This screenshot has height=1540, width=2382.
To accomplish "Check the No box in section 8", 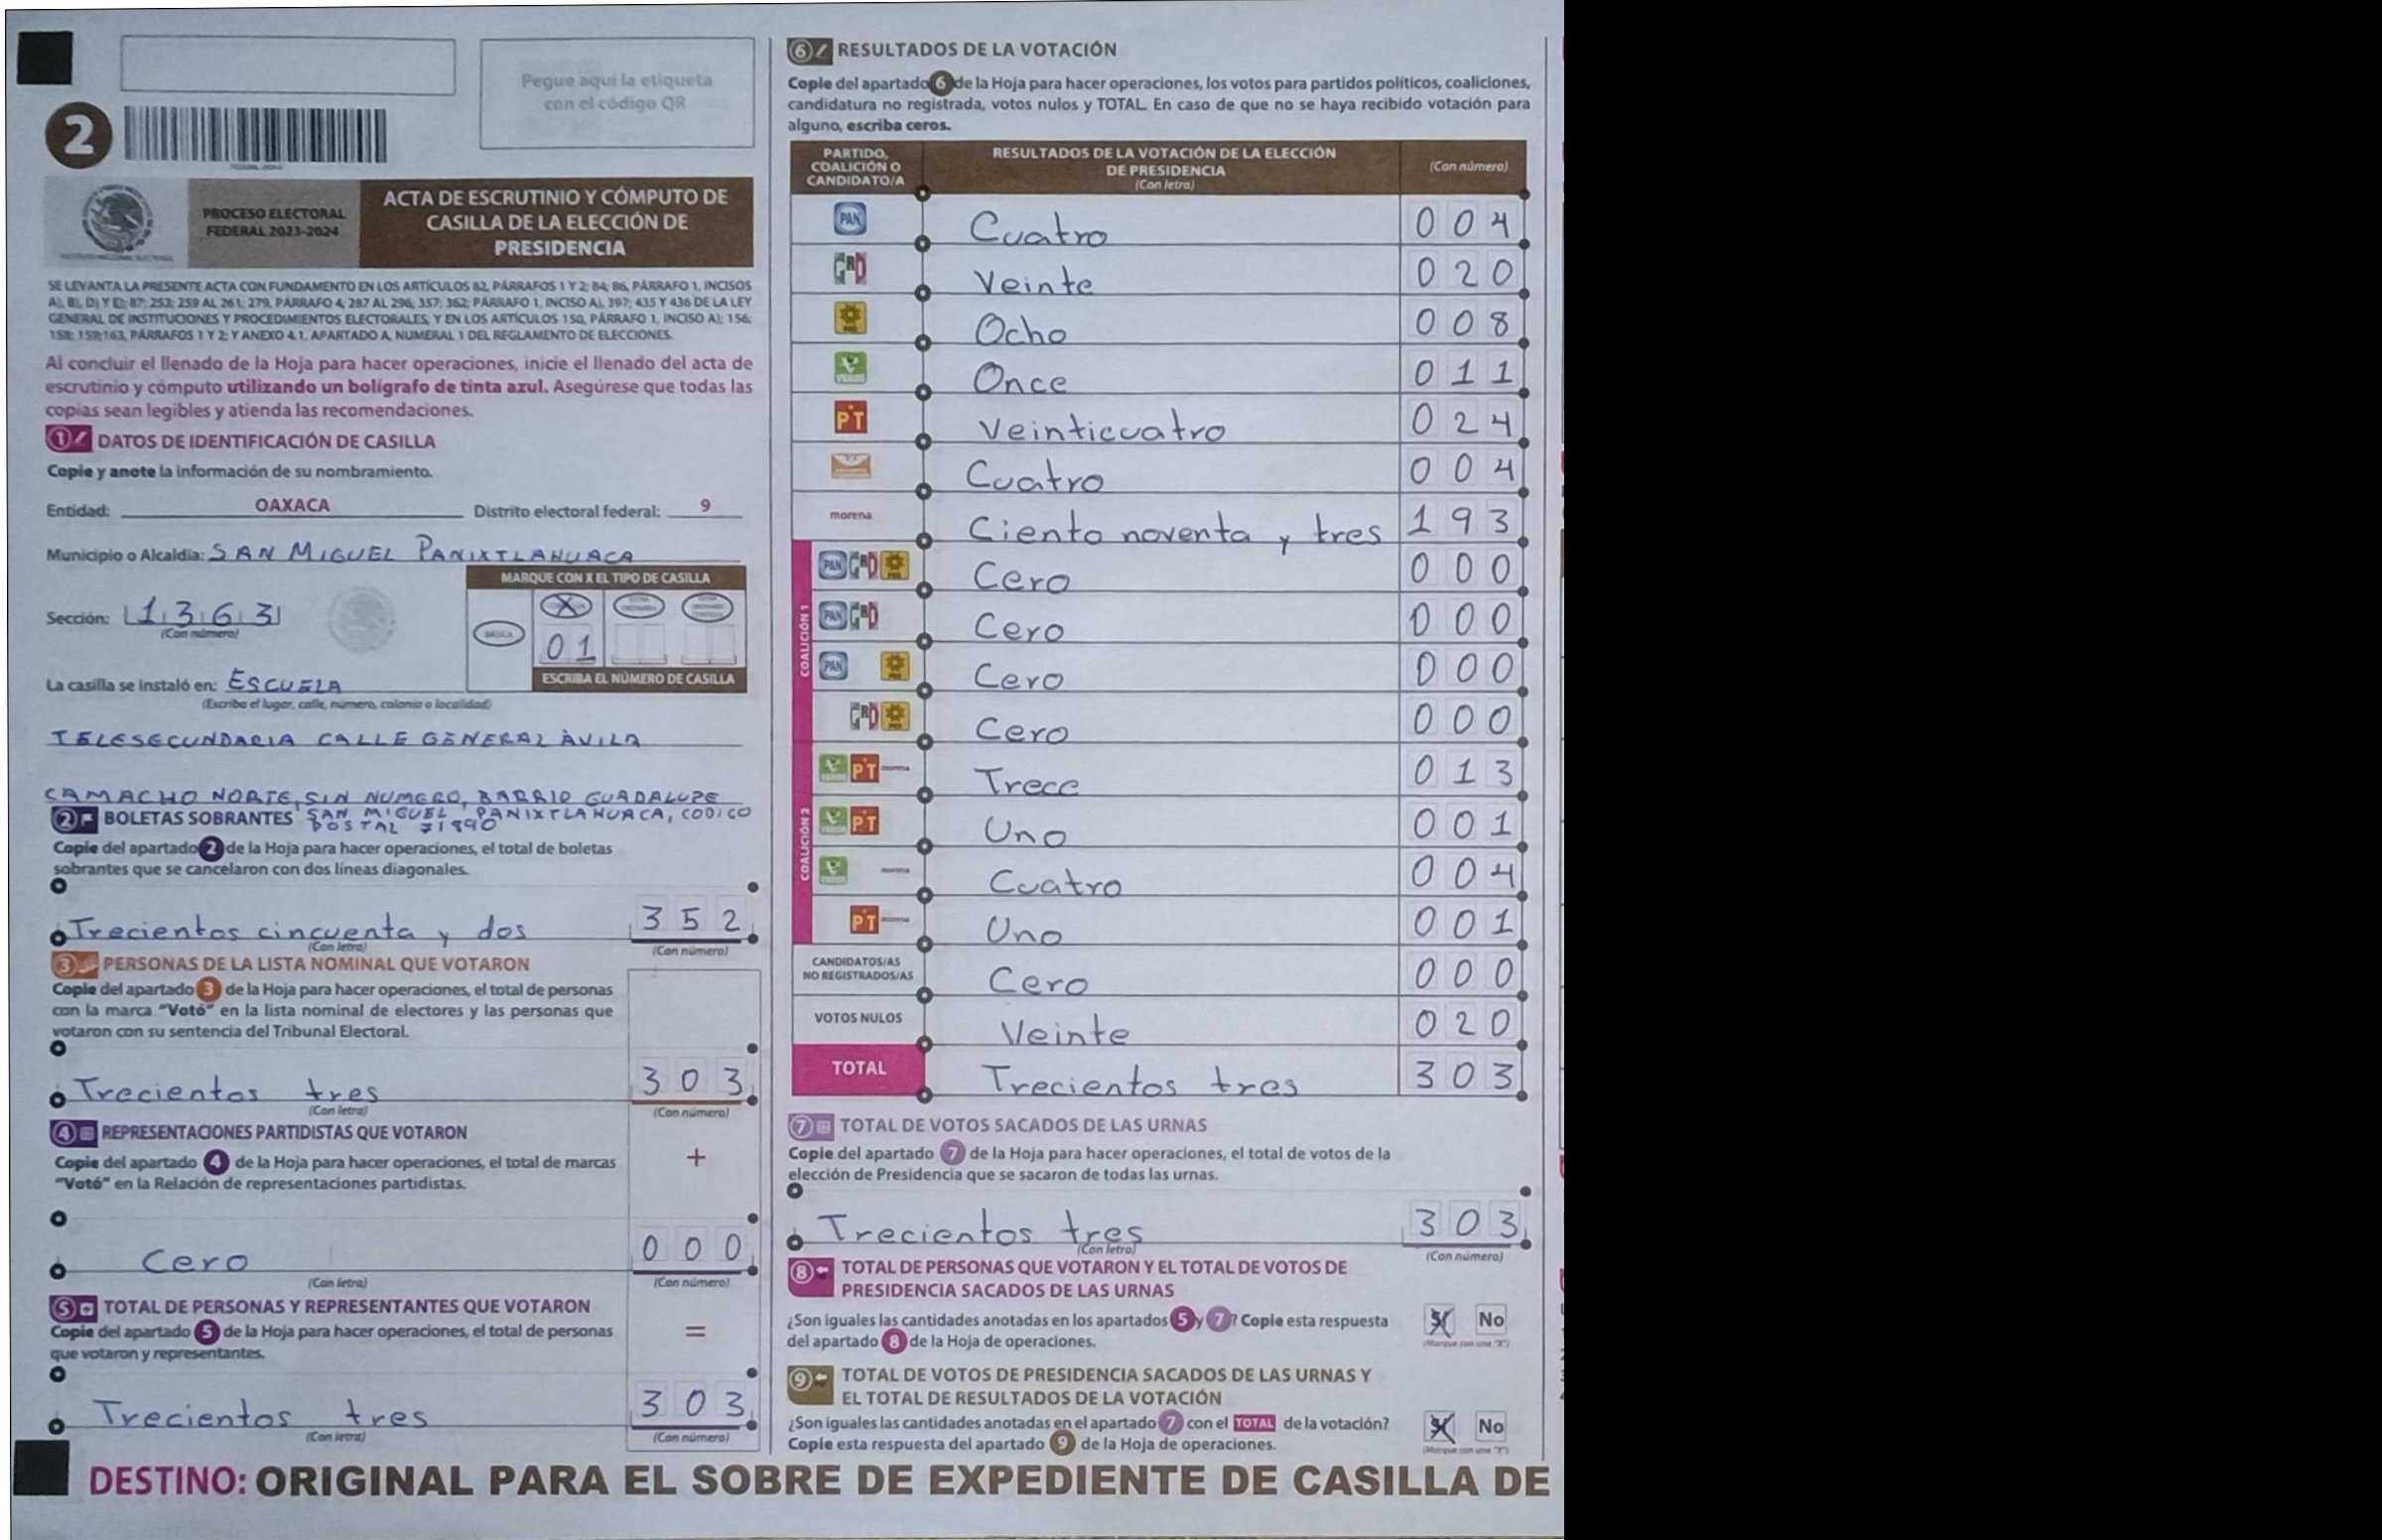I will click(x=1490, y=1320).
